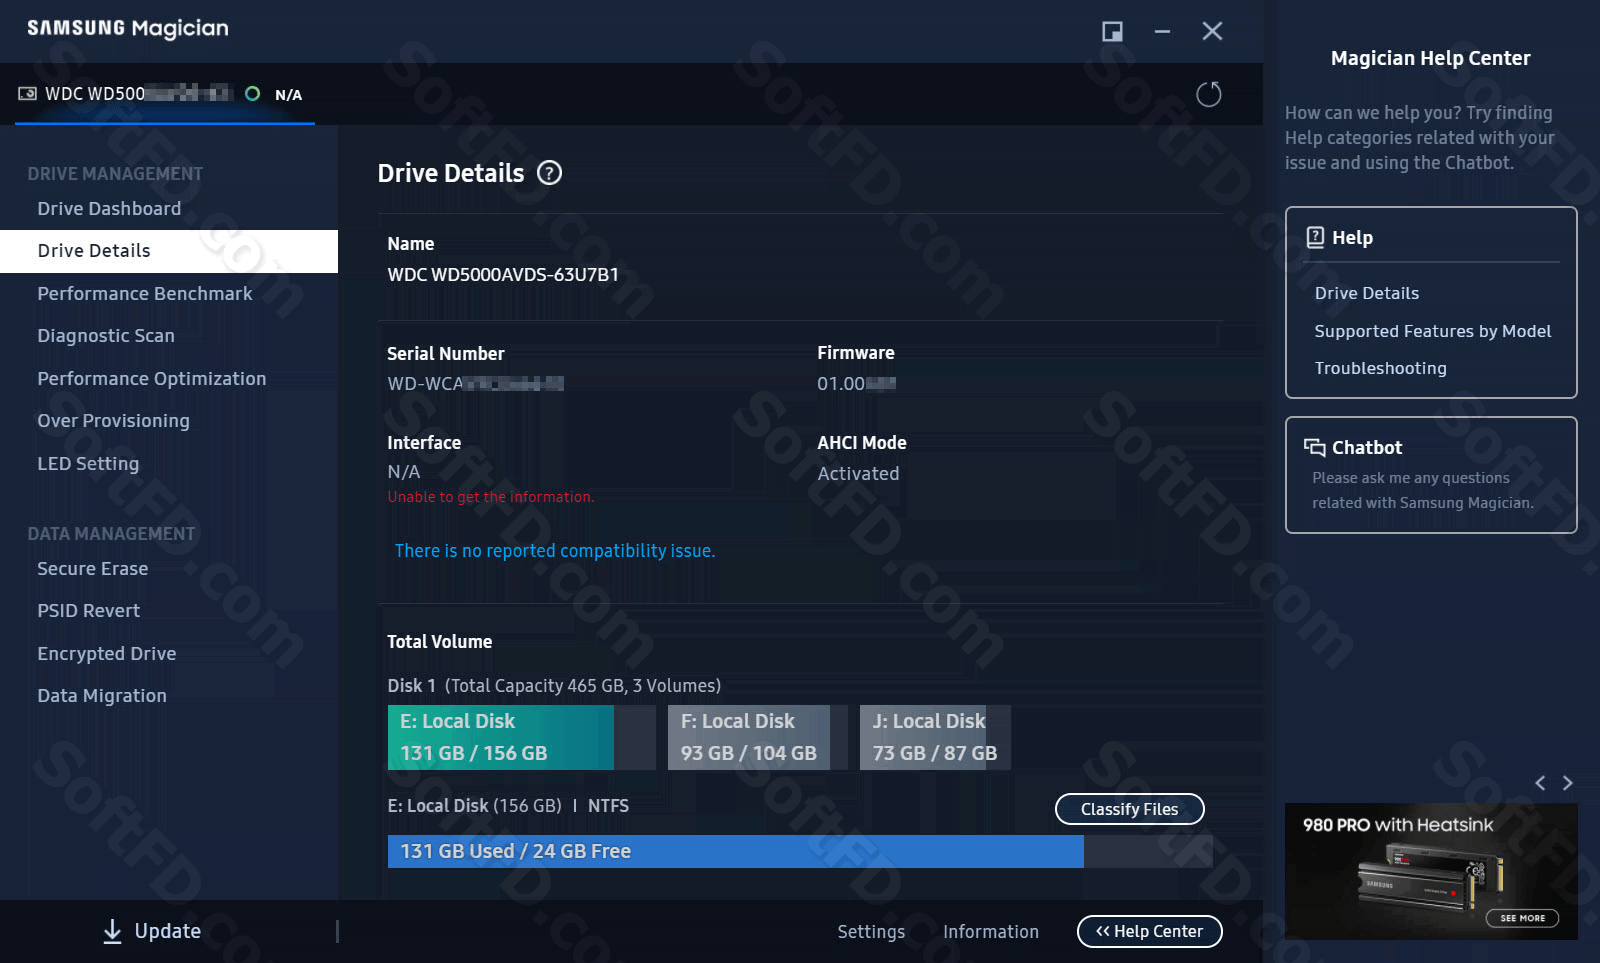Select the E: Local Disk volume block
This screenshot has height=963, width=1600.
(521, 737)
